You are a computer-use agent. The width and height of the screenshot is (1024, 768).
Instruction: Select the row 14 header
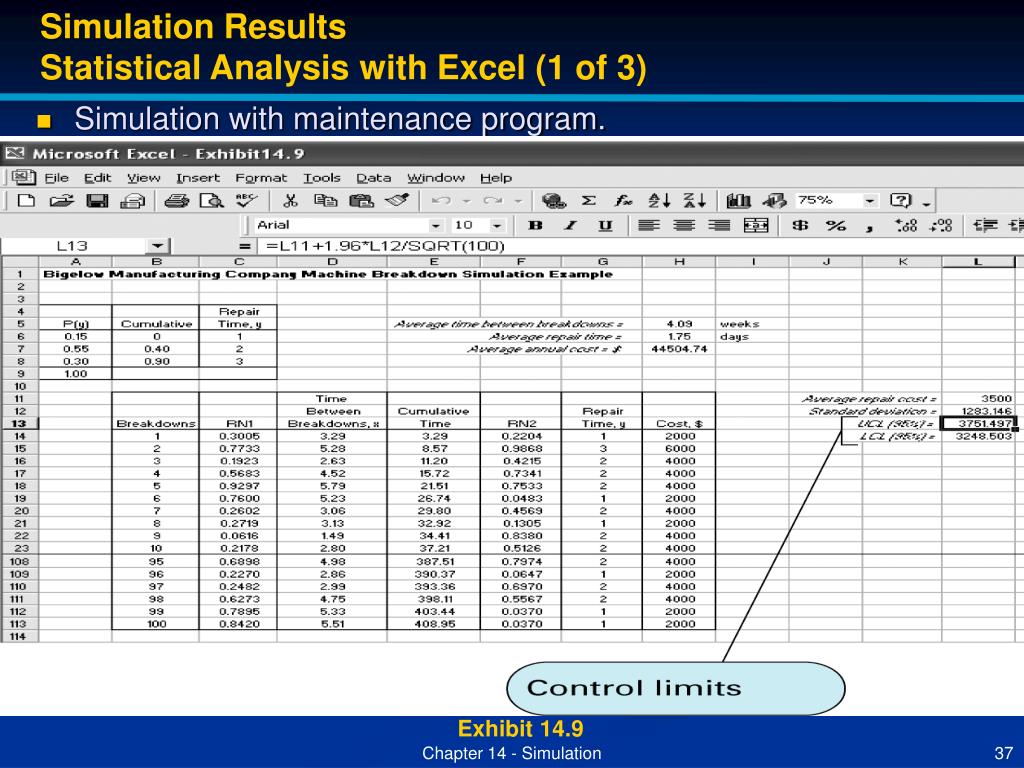(20, 436)
